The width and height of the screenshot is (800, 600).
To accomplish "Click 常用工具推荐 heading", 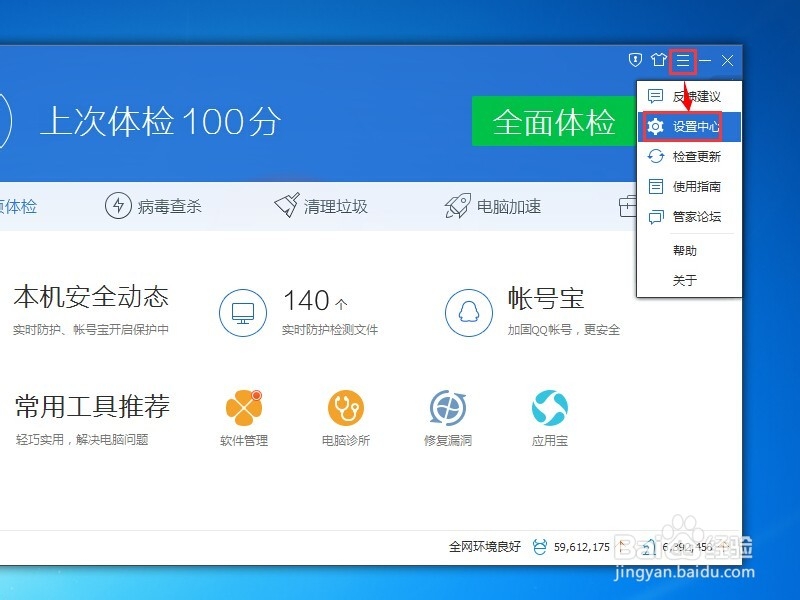I will 92,406.
